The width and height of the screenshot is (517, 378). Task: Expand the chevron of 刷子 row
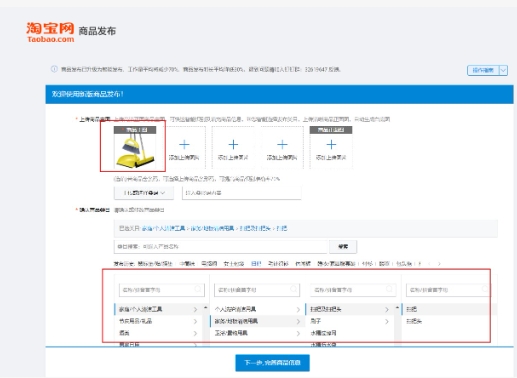coord(387,322)
